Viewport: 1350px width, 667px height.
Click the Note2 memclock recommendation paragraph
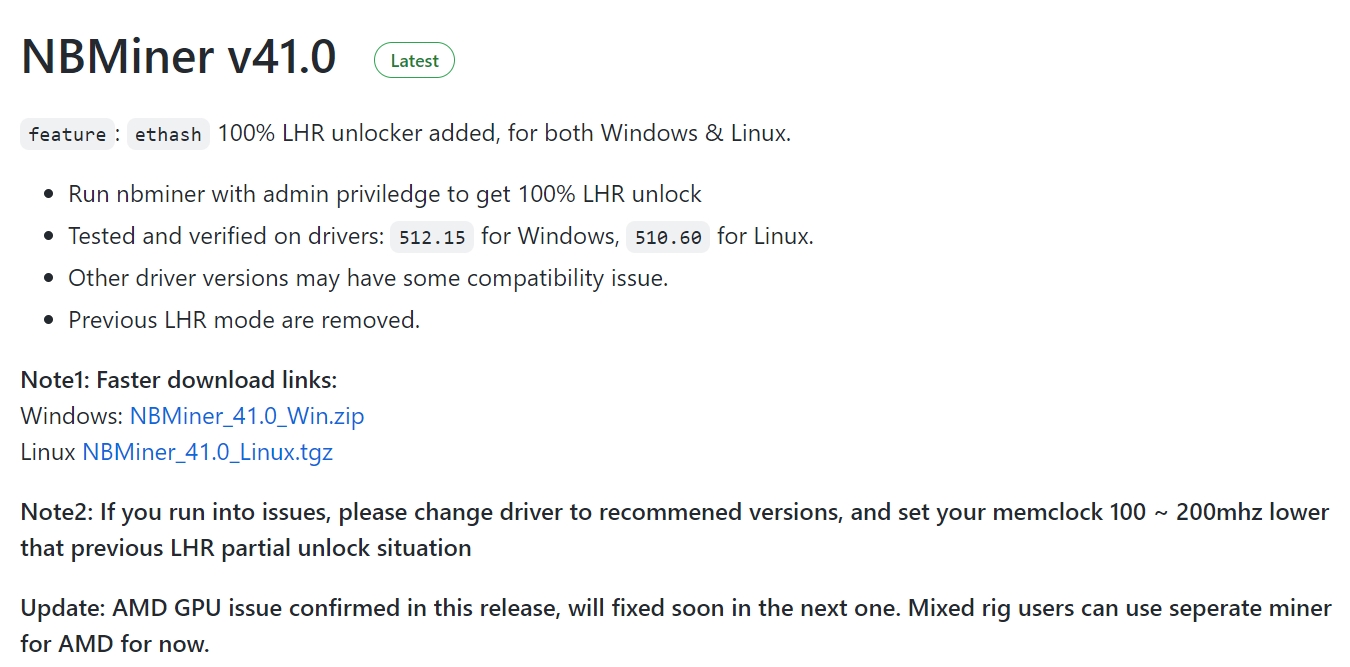[x=675, y=530]
